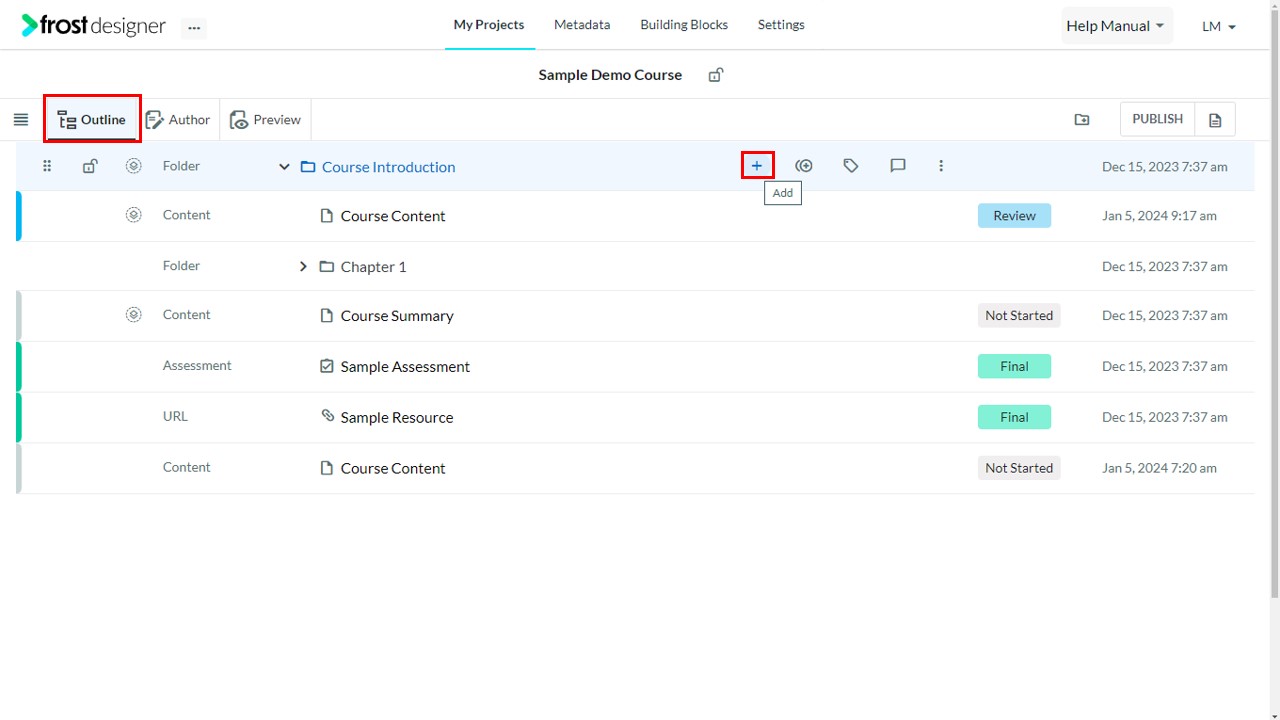The width and height of the screenshot is (1280, 720).
Task: Click Not Started badge on Course Summary row
Action: click(1019, 315)
